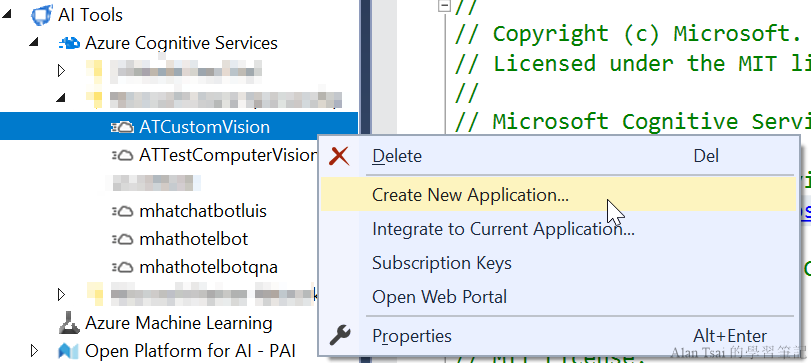The height and width of the screenshot is (363, 811).
Task: Click the AI Tools node icon
Action: pos(42,14)
